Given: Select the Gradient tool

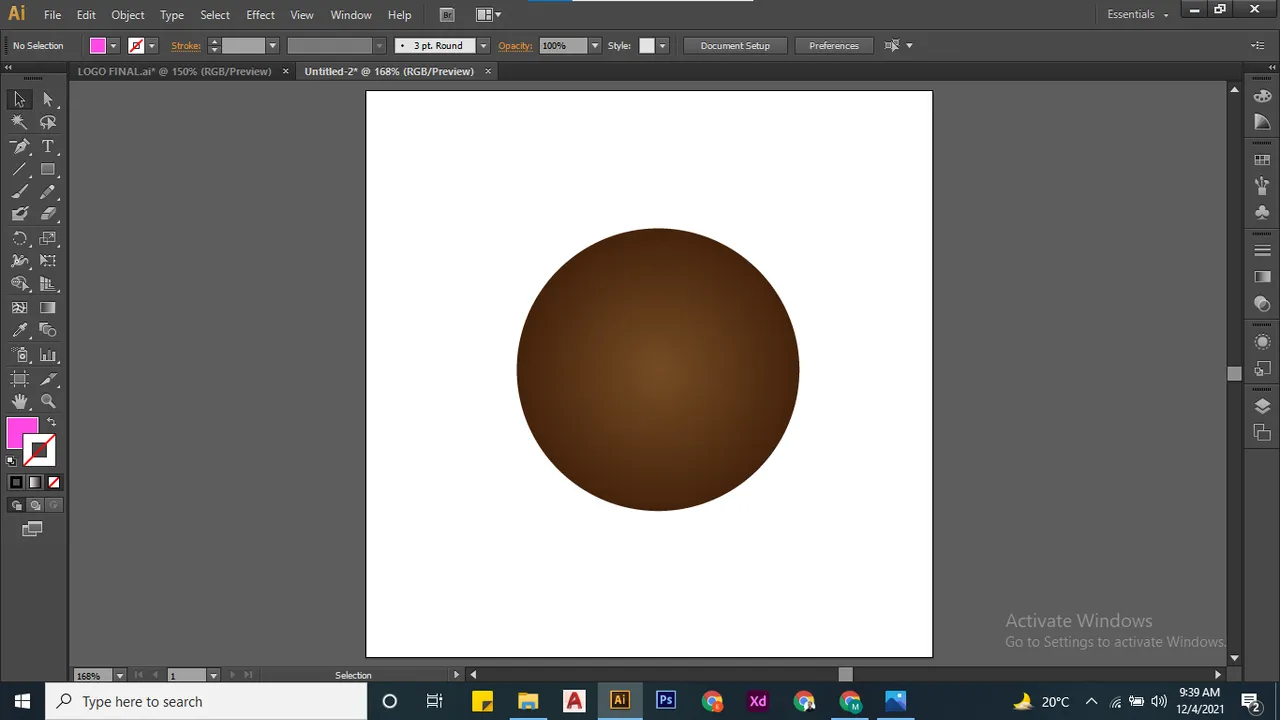Looking at the screenshot, I should point(48,308).
